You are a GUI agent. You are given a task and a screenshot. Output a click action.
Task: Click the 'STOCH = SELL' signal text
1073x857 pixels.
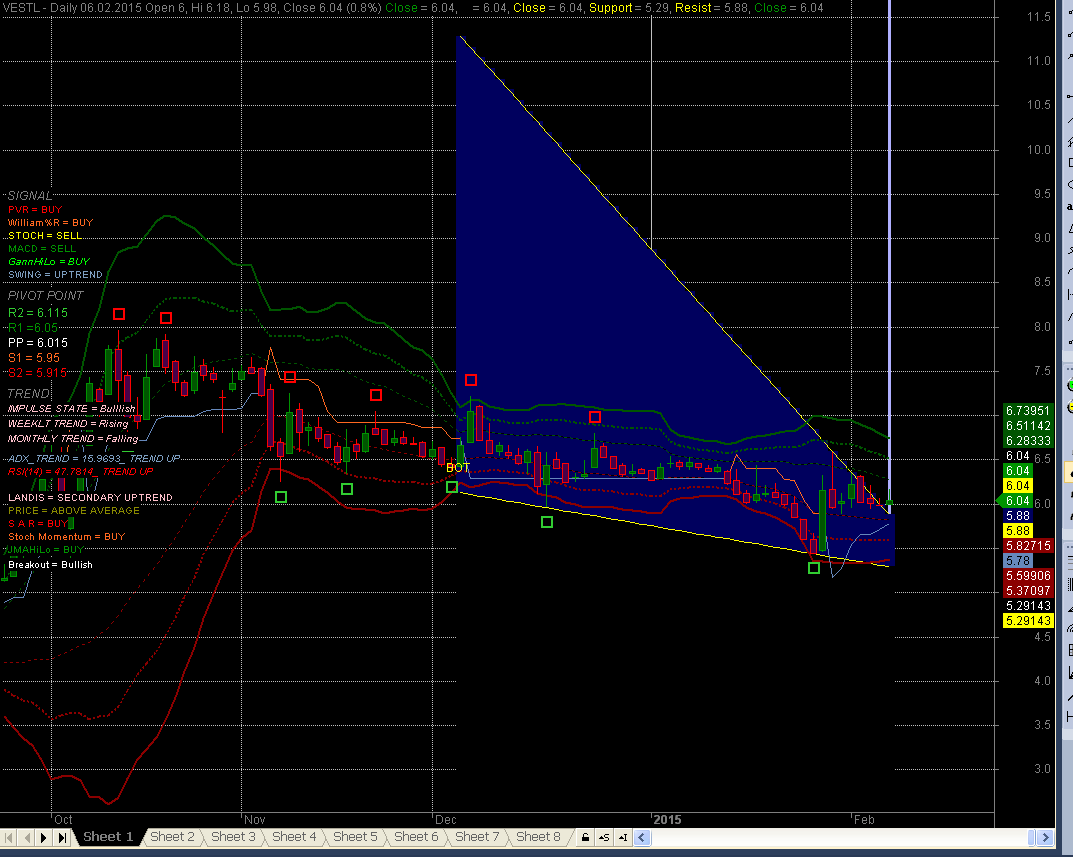tap(45, 236)
